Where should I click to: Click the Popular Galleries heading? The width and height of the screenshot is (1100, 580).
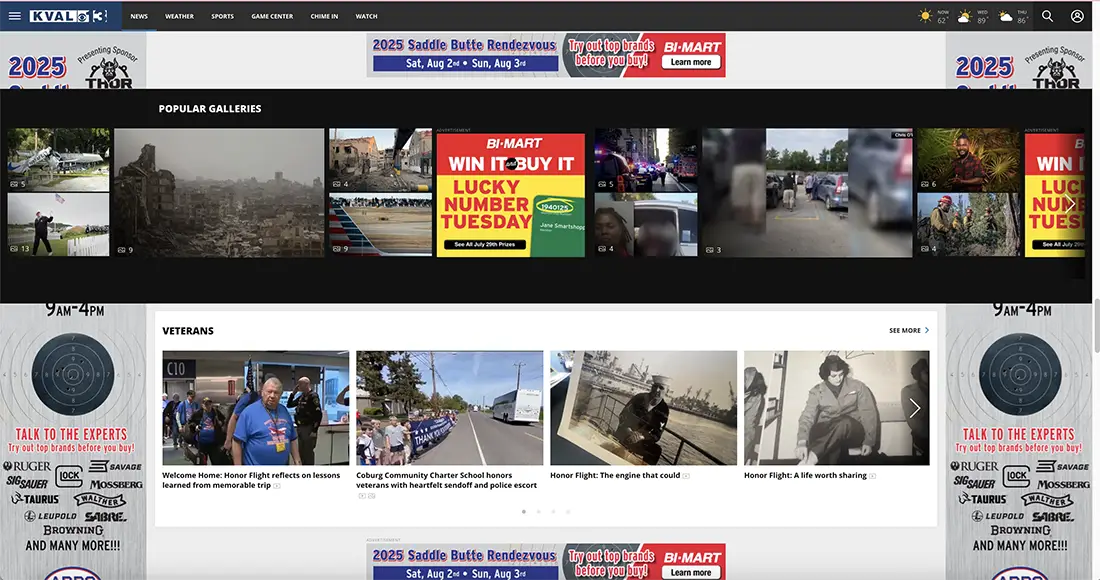[x=210, y=109]
